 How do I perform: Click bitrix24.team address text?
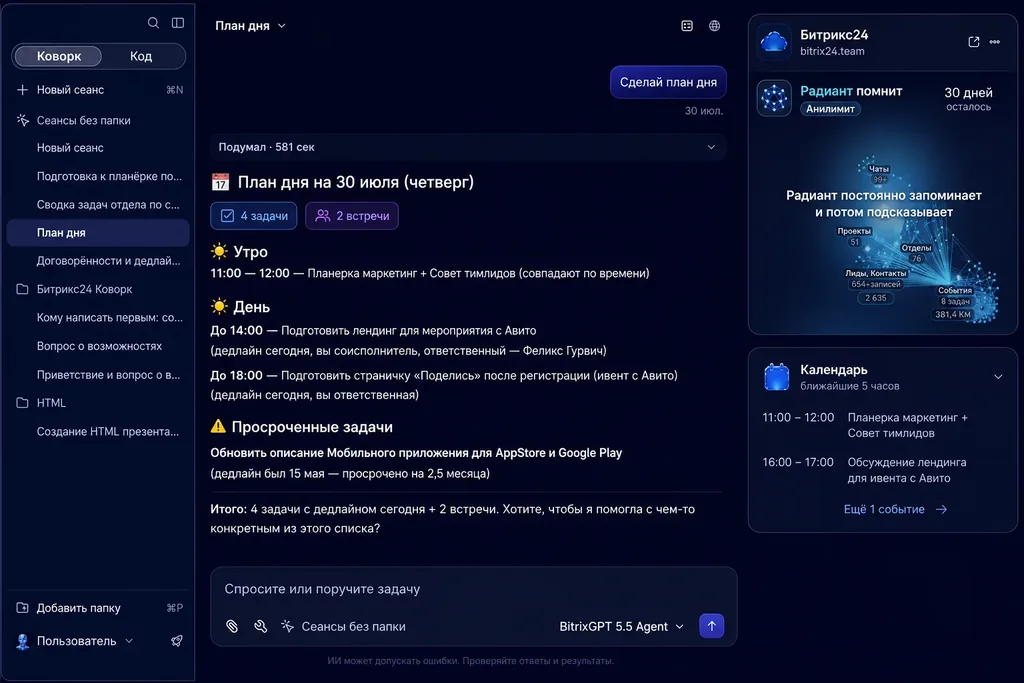832,51
